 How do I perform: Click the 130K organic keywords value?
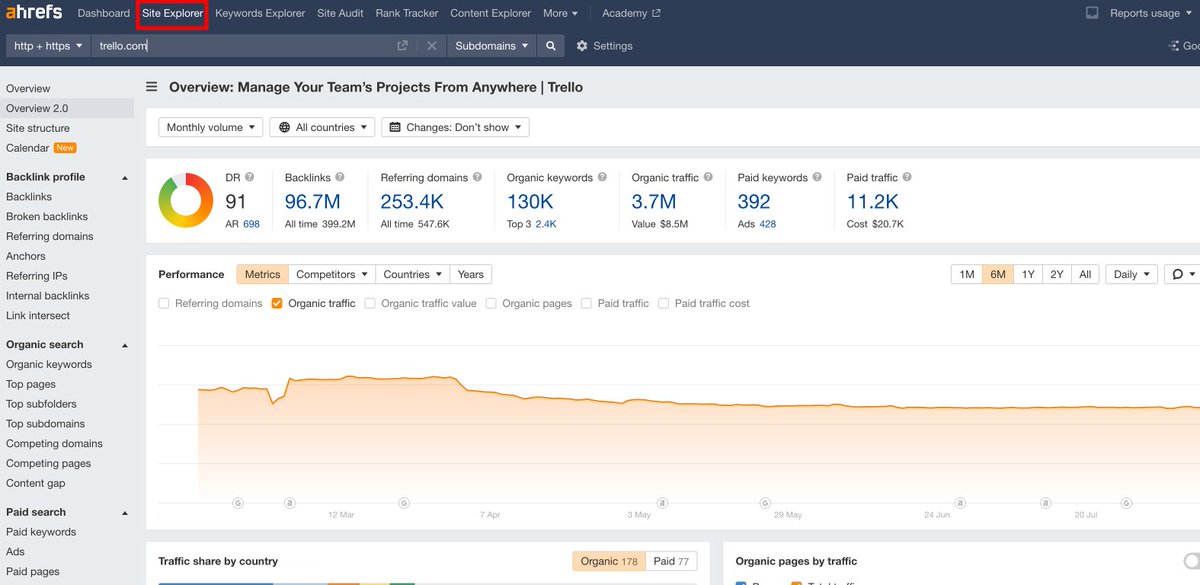[x=530, y=202]
